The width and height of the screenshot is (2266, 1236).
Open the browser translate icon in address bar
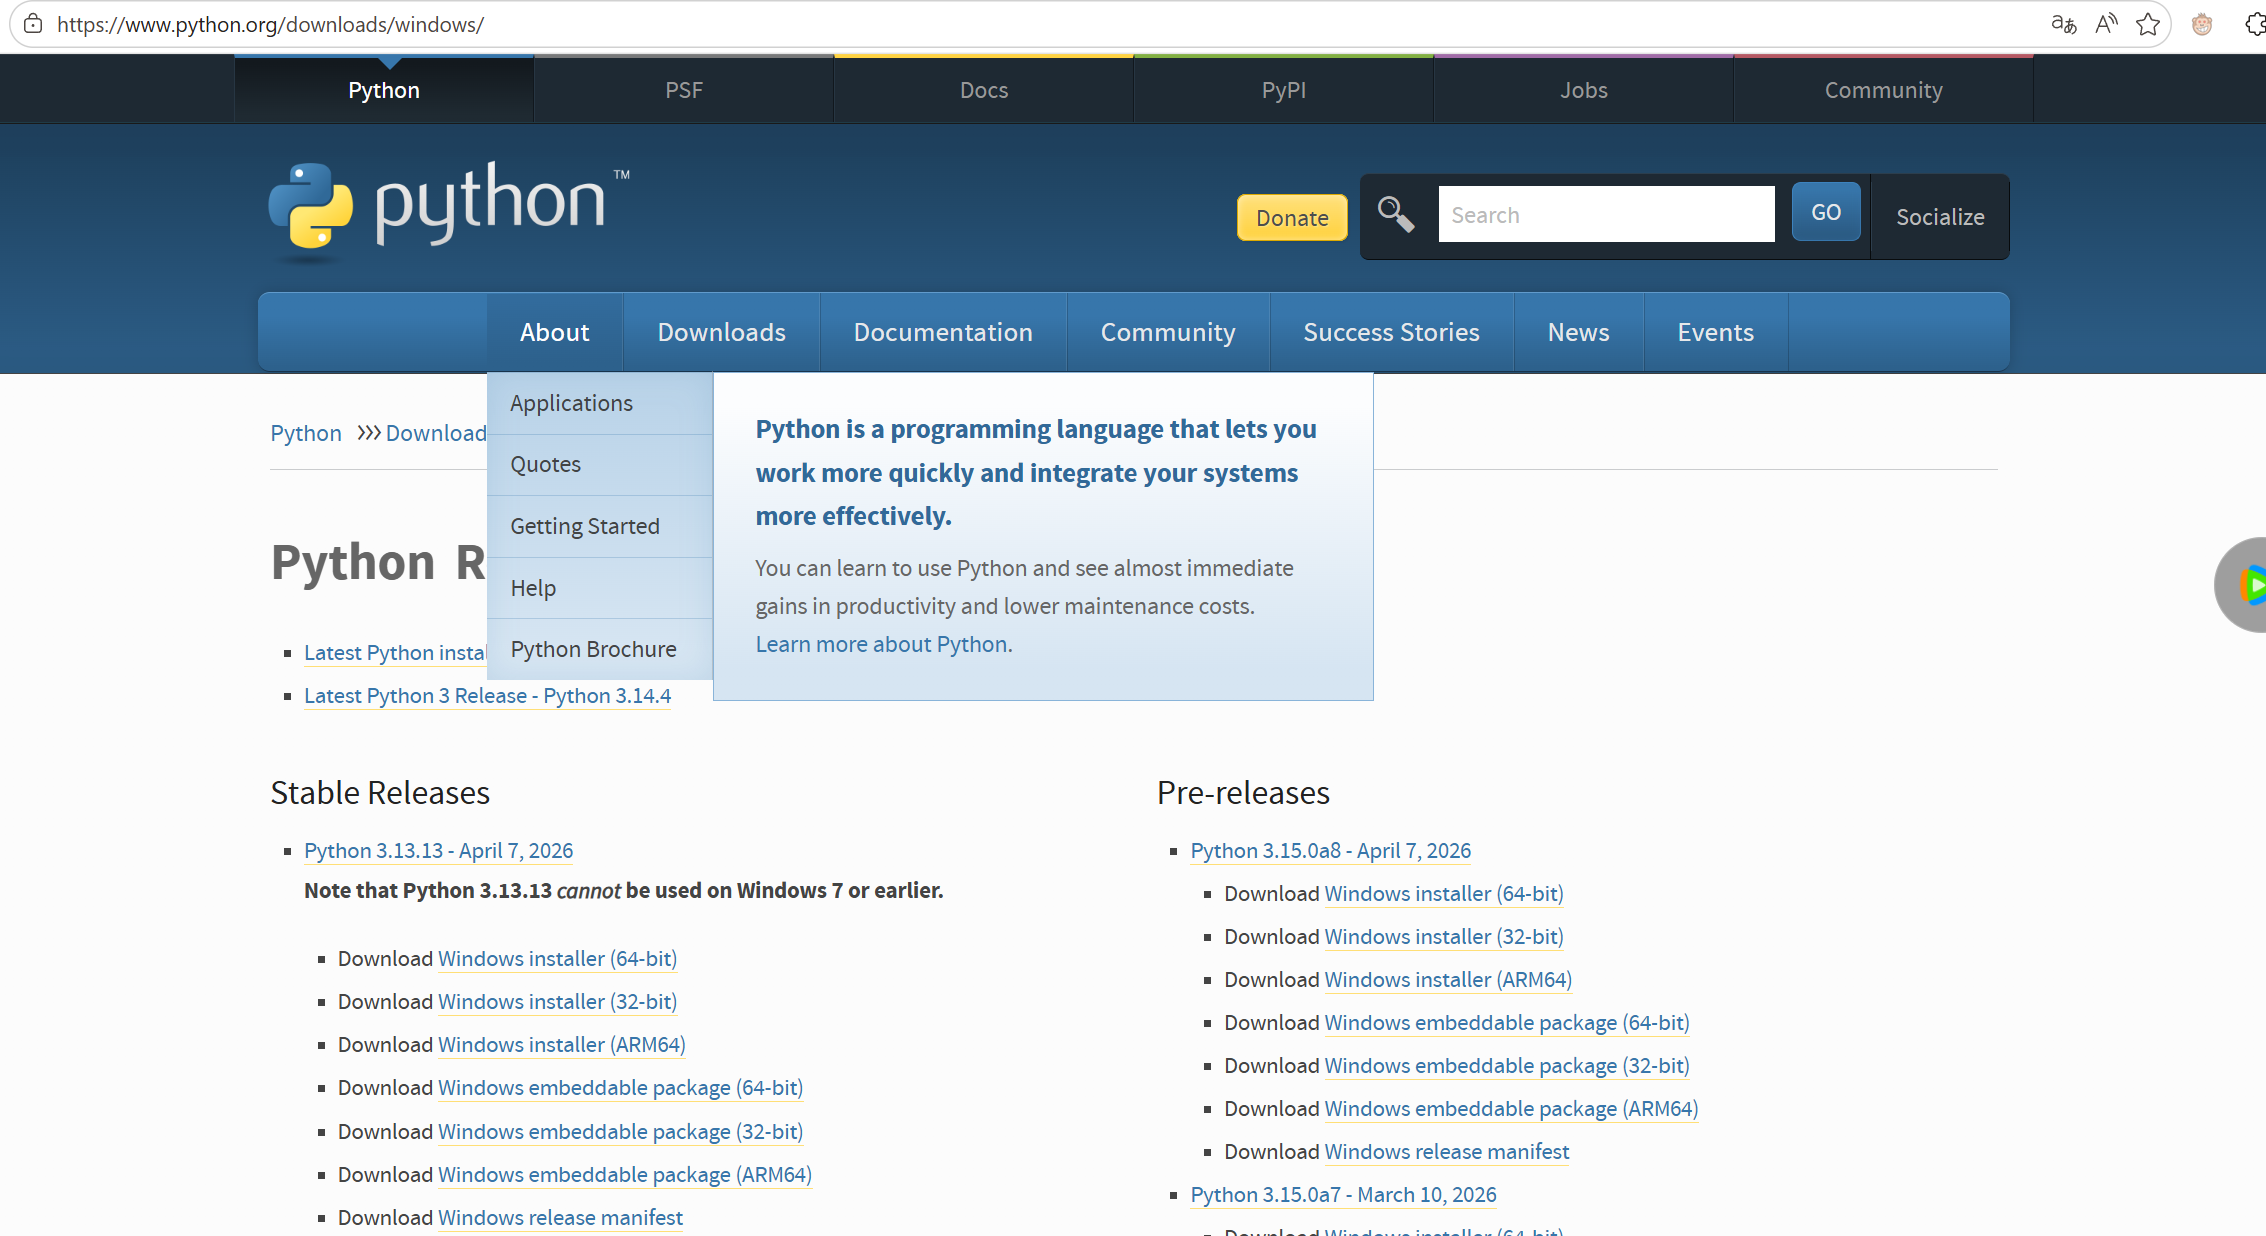tap(2063, 24)
